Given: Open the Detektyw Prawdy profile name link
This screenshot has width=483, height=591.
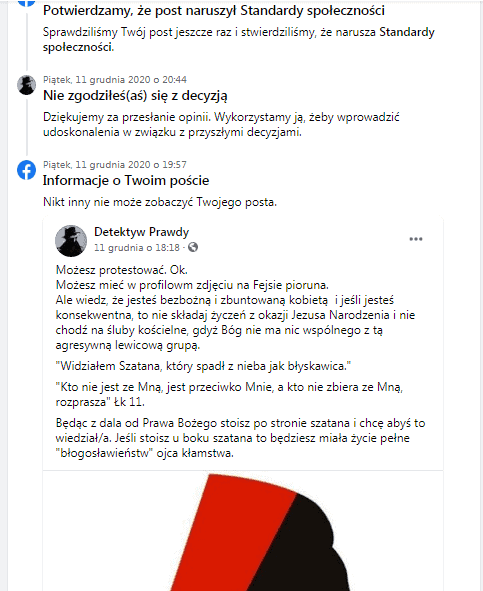Looking at the screenshot, I should [141, 232].
